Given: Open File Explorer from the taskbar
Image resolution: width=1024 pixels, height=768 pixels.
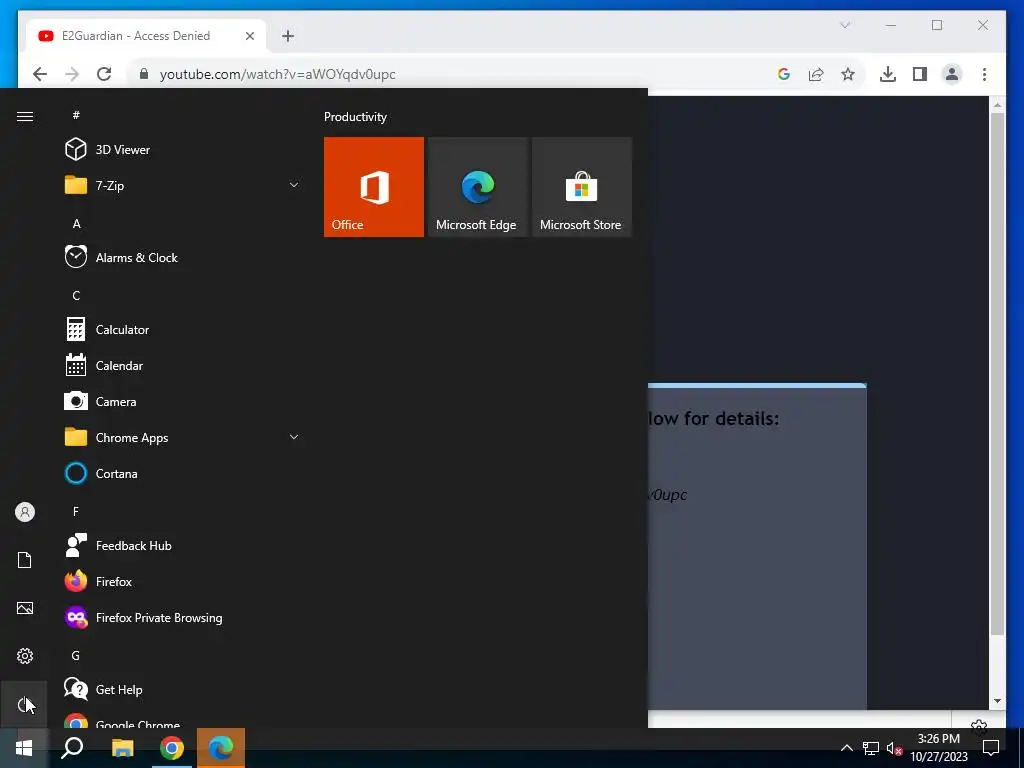Looking at the screenshot, I should pos(122,748).
